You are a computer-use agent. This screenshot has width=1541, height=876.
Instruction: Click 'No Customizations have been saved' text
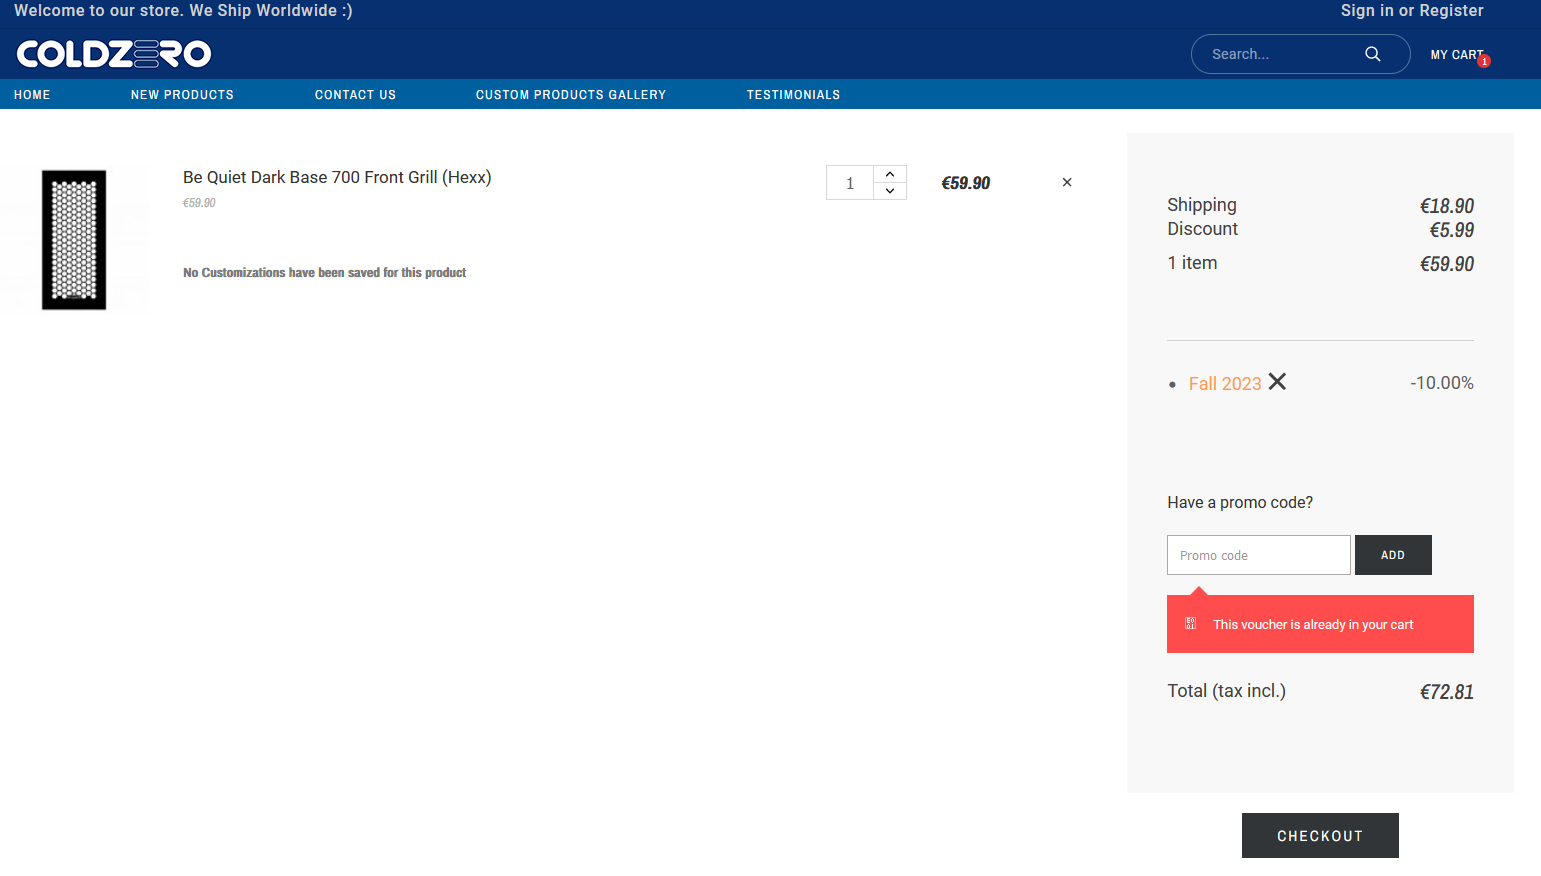click(x=324, y=273)
